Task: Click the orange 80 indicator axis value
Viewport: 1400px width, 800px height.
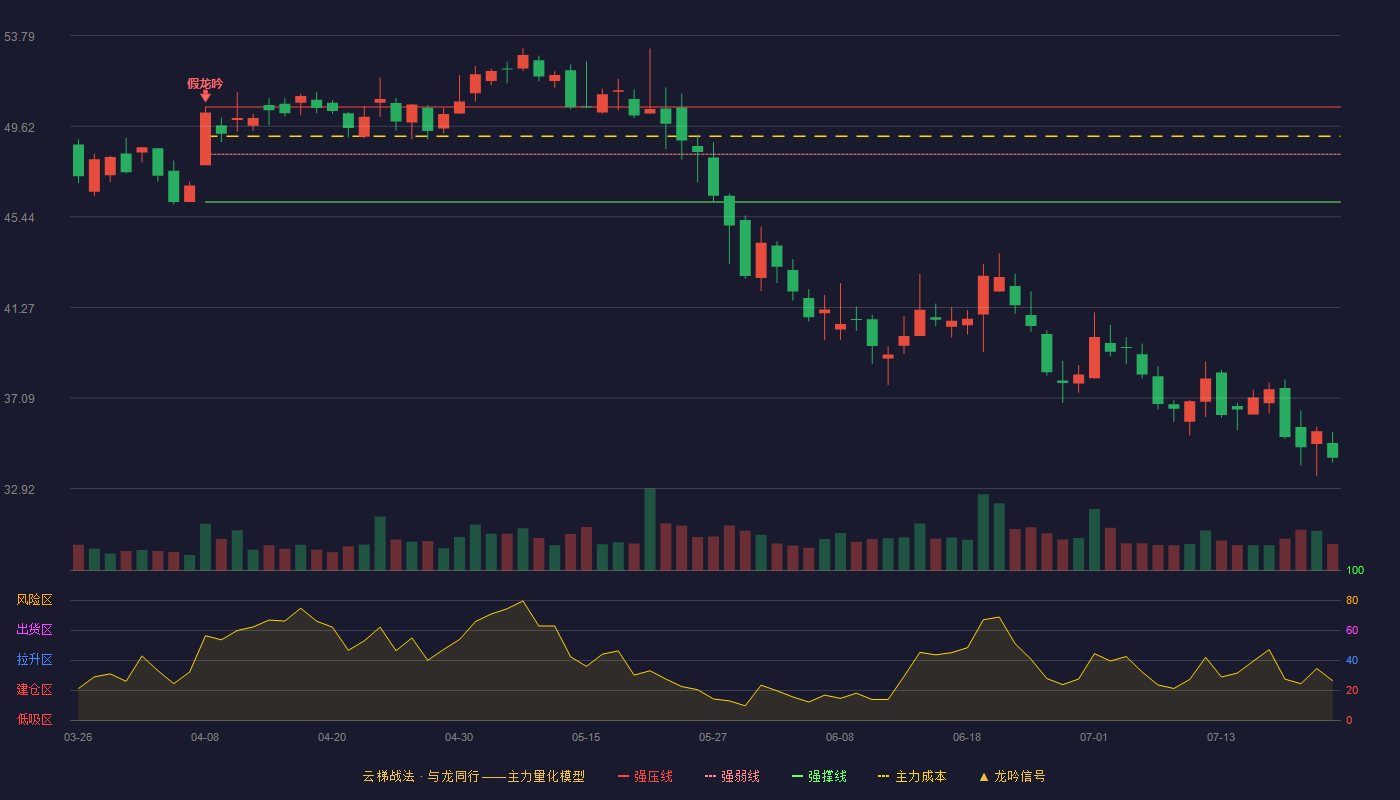Action: (1352, 601)
